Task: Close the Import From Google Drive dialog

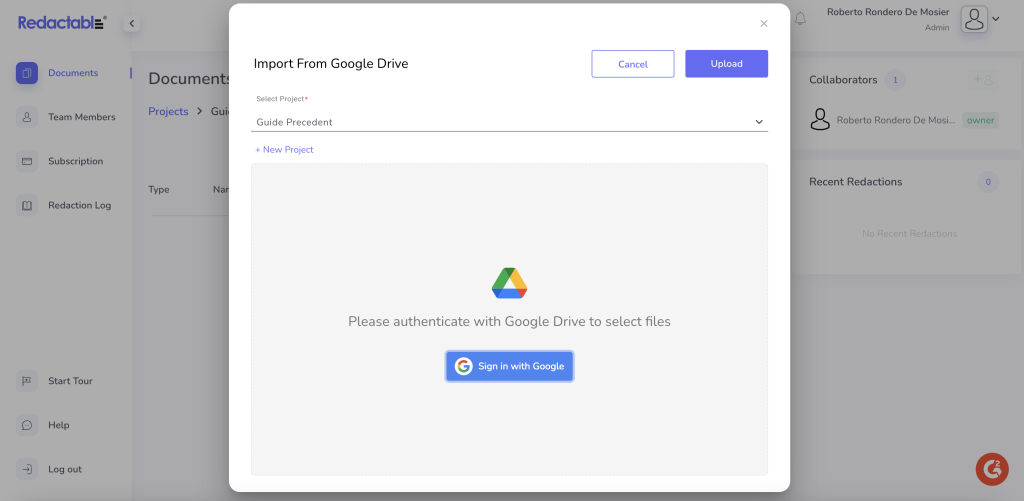Action: [x=764, y=23]
